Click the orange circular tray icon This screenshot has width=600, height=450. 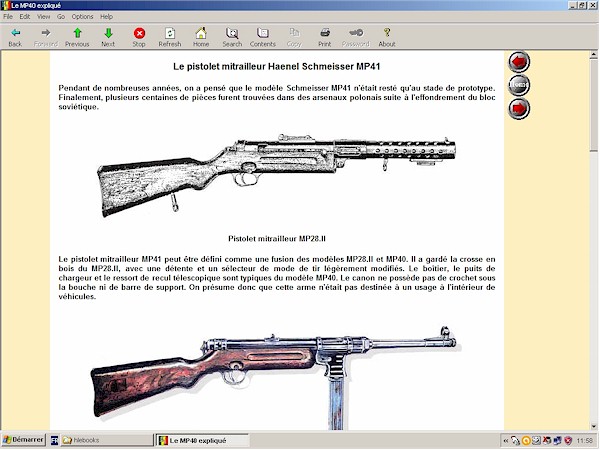coord(526,441)
